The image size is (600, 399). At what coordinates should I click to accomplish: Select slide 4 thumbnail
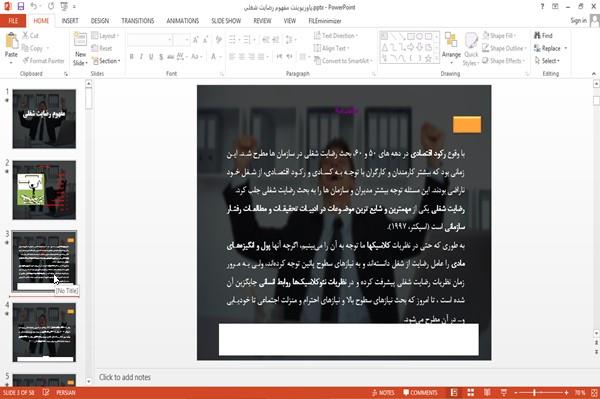(44, 332)
